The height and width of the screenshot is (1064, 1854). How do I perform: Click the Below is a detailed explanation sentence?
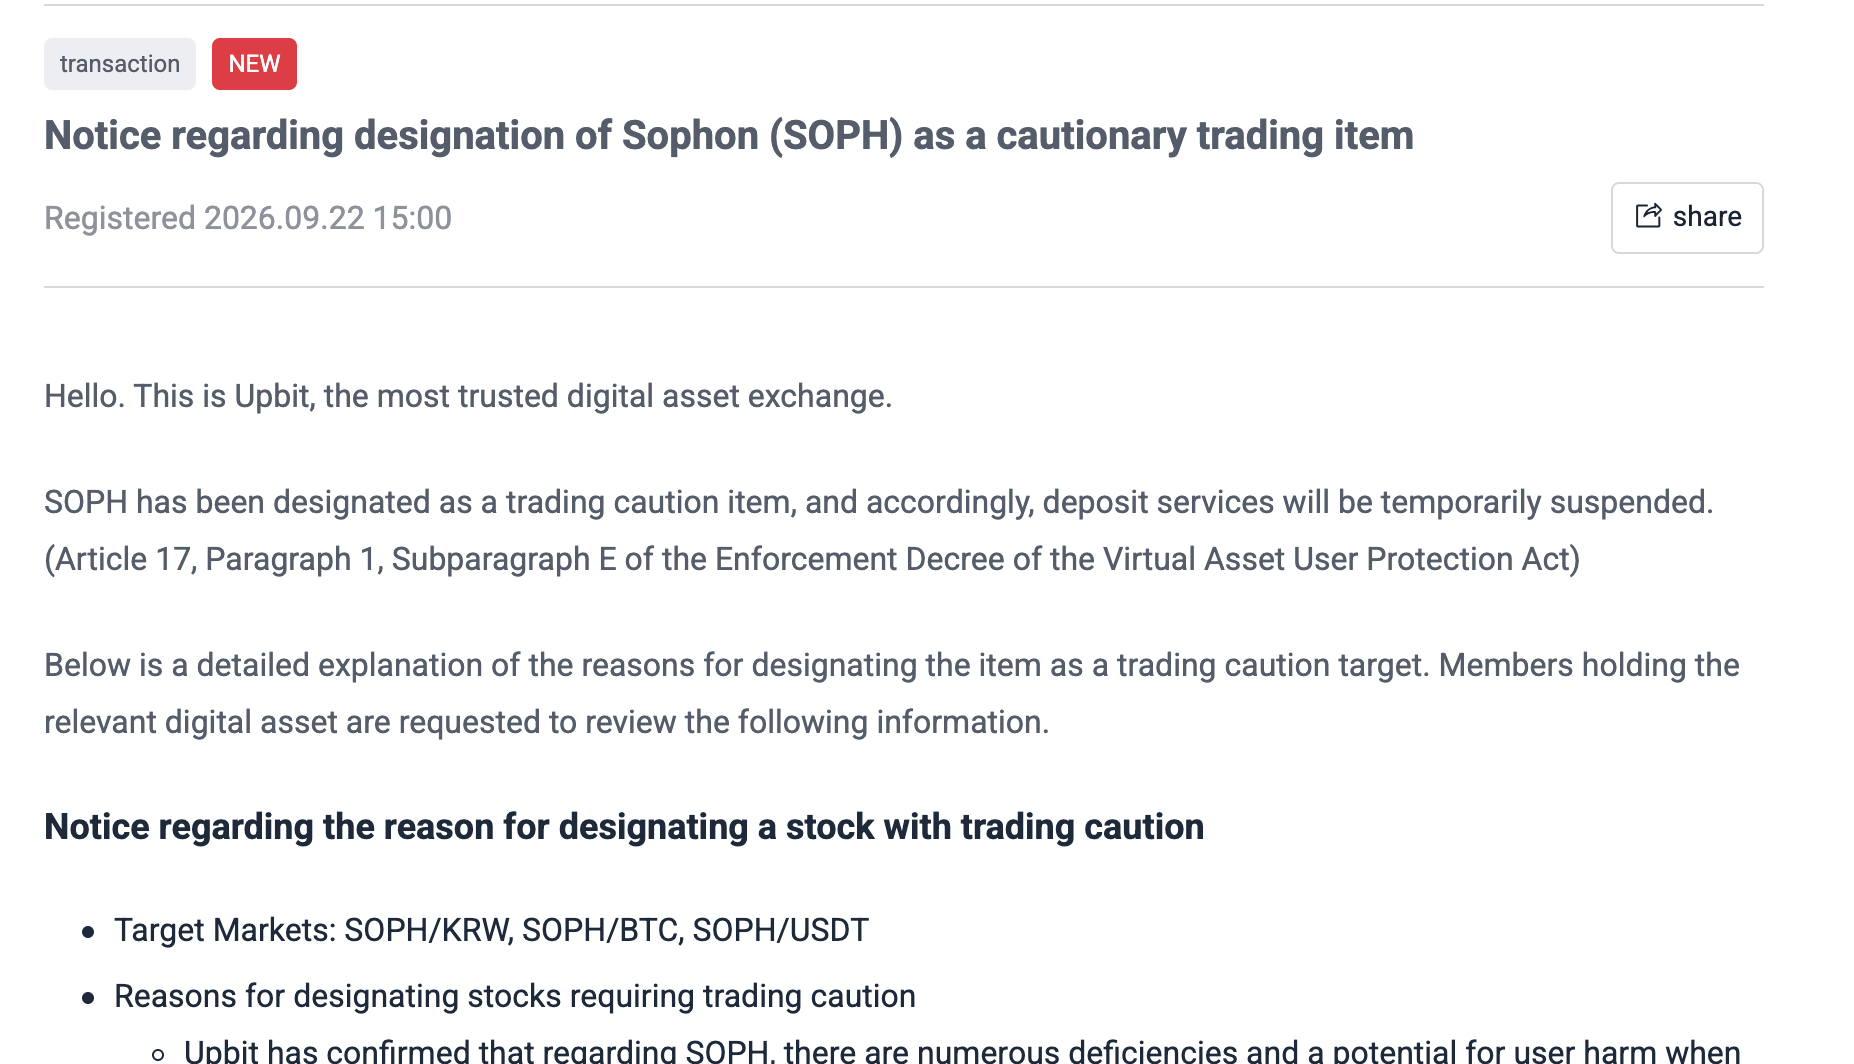pyautogui.click(x=892, y=665)
